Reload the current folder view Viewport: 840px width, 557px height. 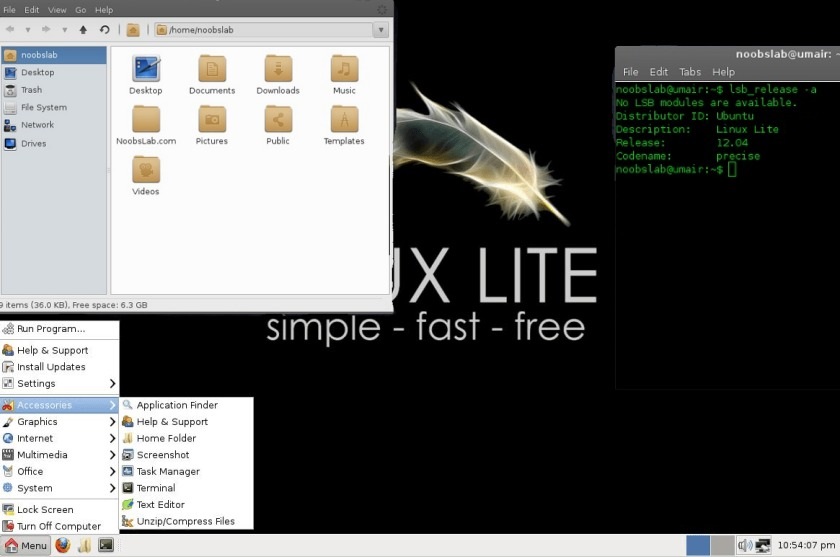[x=104, y=29]
